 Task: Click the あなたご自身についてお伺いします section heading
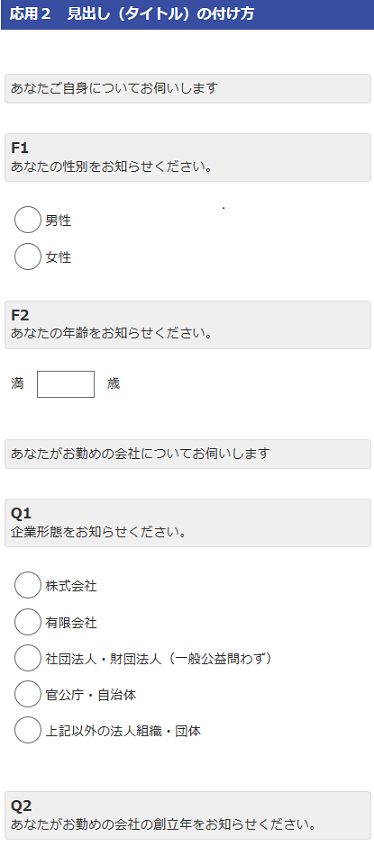click(x=188, y=88)
